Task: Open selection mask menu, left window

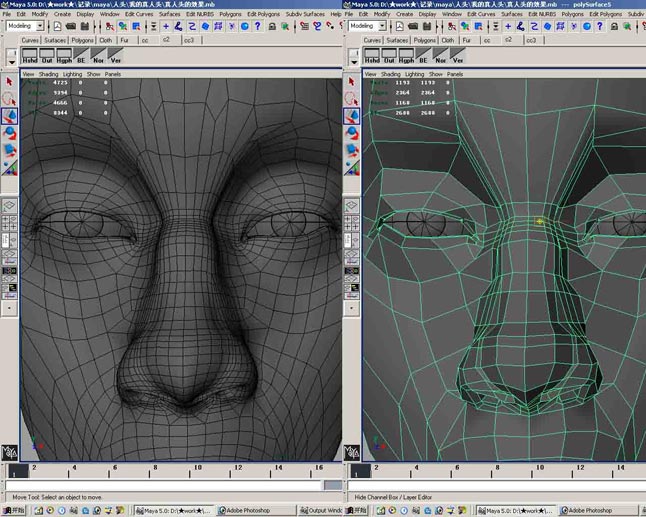Action: [x=154, y=26]
